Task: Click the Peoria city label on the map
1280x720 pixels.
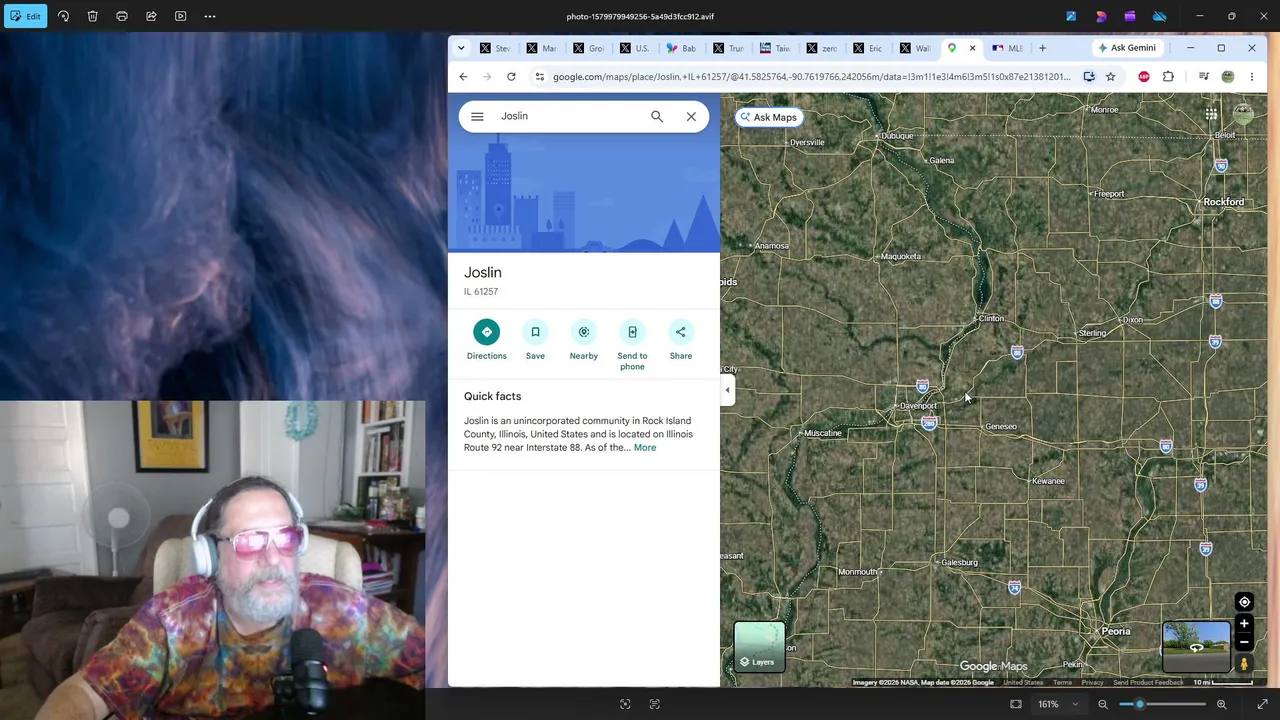Action: (1115, 631)
